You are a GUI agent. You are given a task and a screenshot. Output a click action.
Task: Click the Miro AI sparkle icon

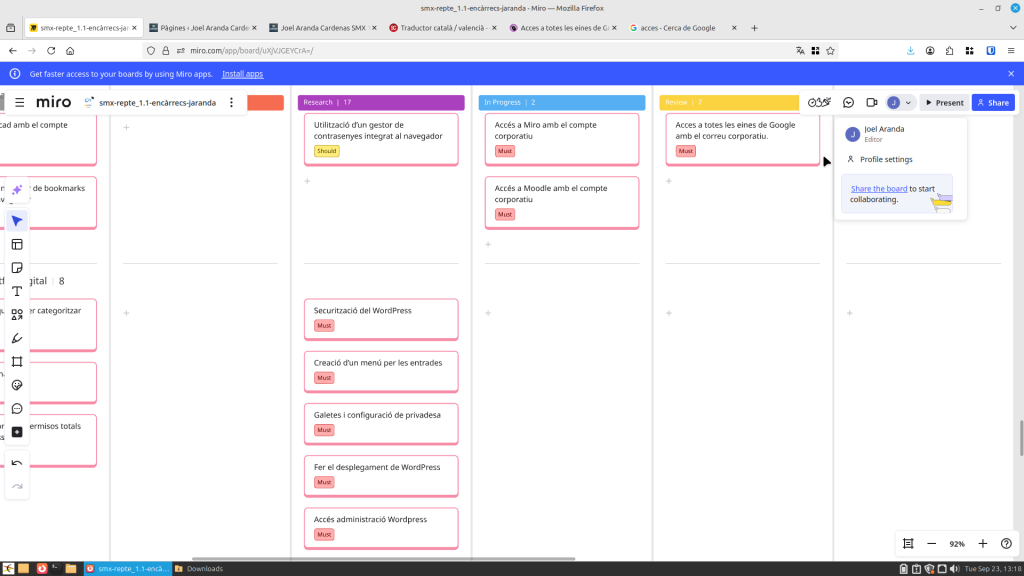pos(17,190)
